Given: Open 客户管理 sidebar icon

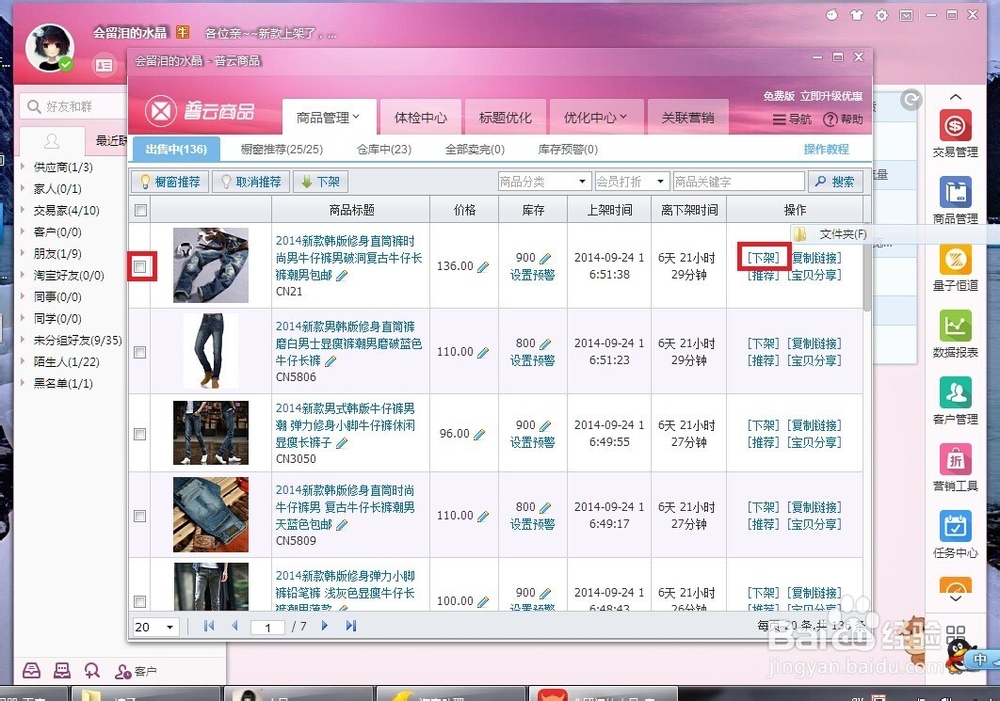Looking at the screenshot, I should [x=955, y=392].
